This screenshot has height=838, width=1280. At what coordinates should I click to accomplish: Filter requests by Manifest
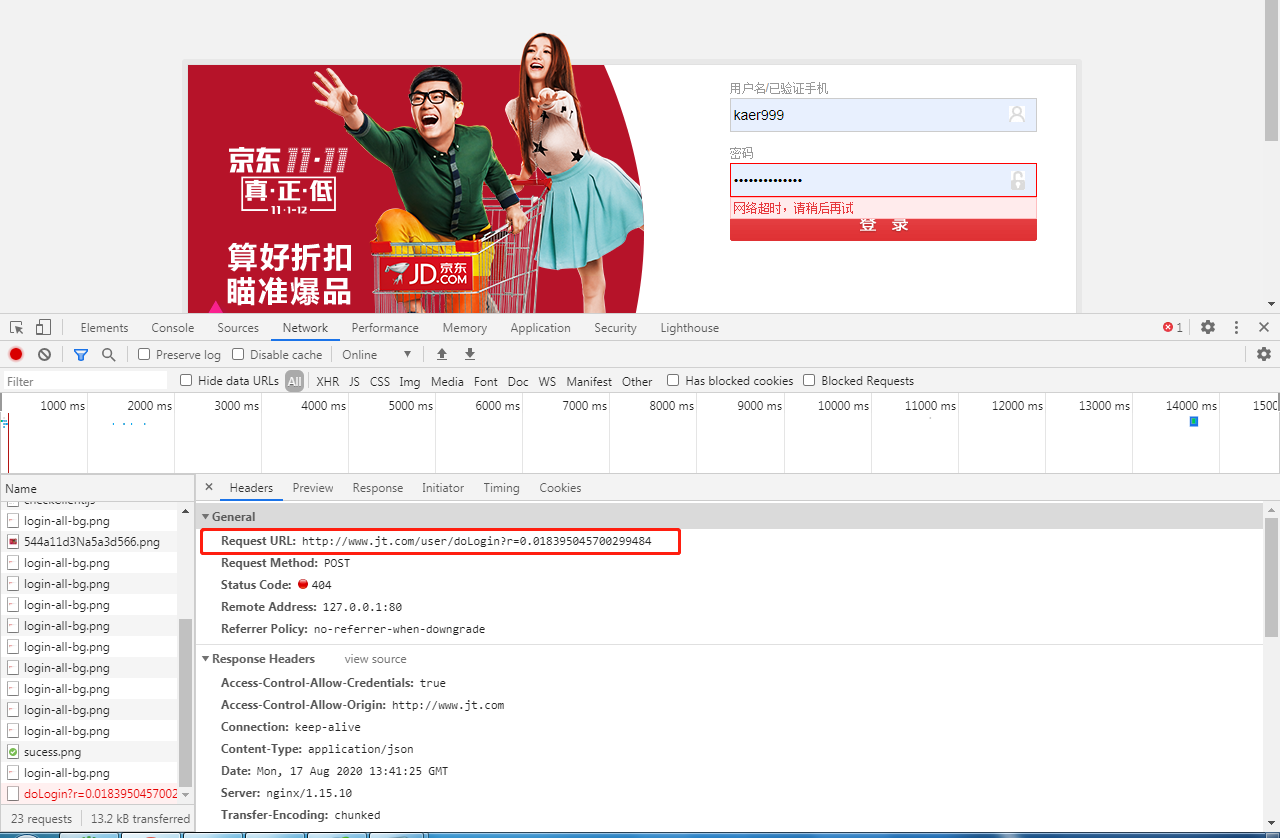click(x=589, y=381)
